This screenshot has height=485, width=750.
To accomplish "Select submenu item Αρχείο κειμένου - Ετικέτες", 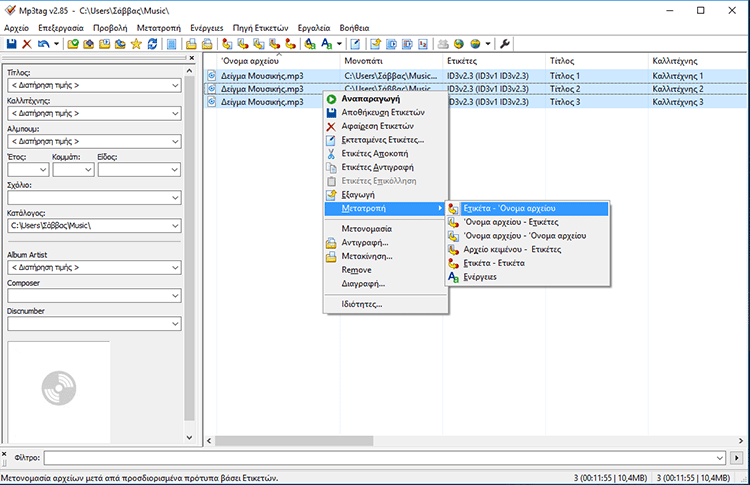I will point(527,249).
